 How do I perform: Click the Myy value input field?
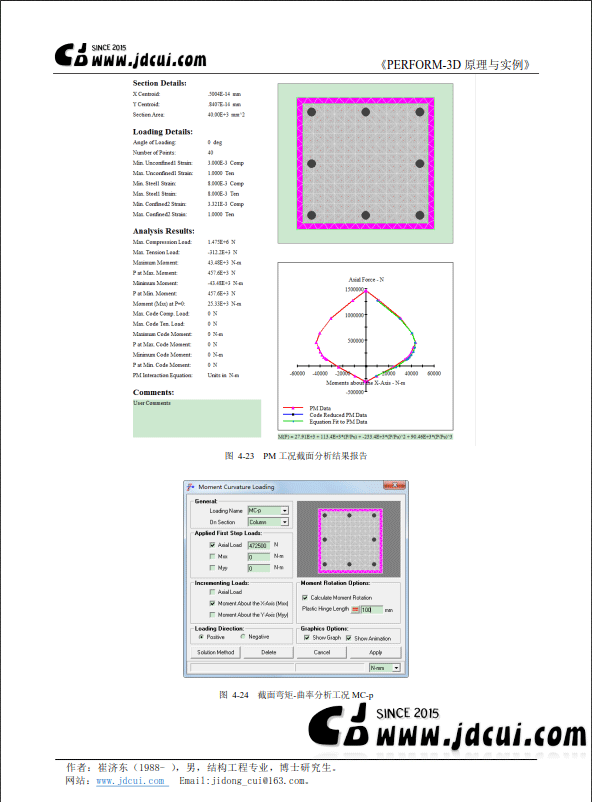[x=259, y=568]
